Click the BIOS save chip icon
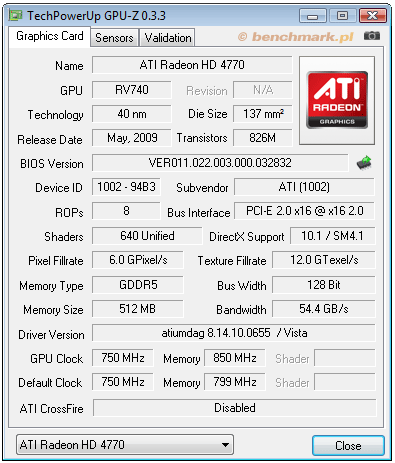 click(x=364, y=163)
